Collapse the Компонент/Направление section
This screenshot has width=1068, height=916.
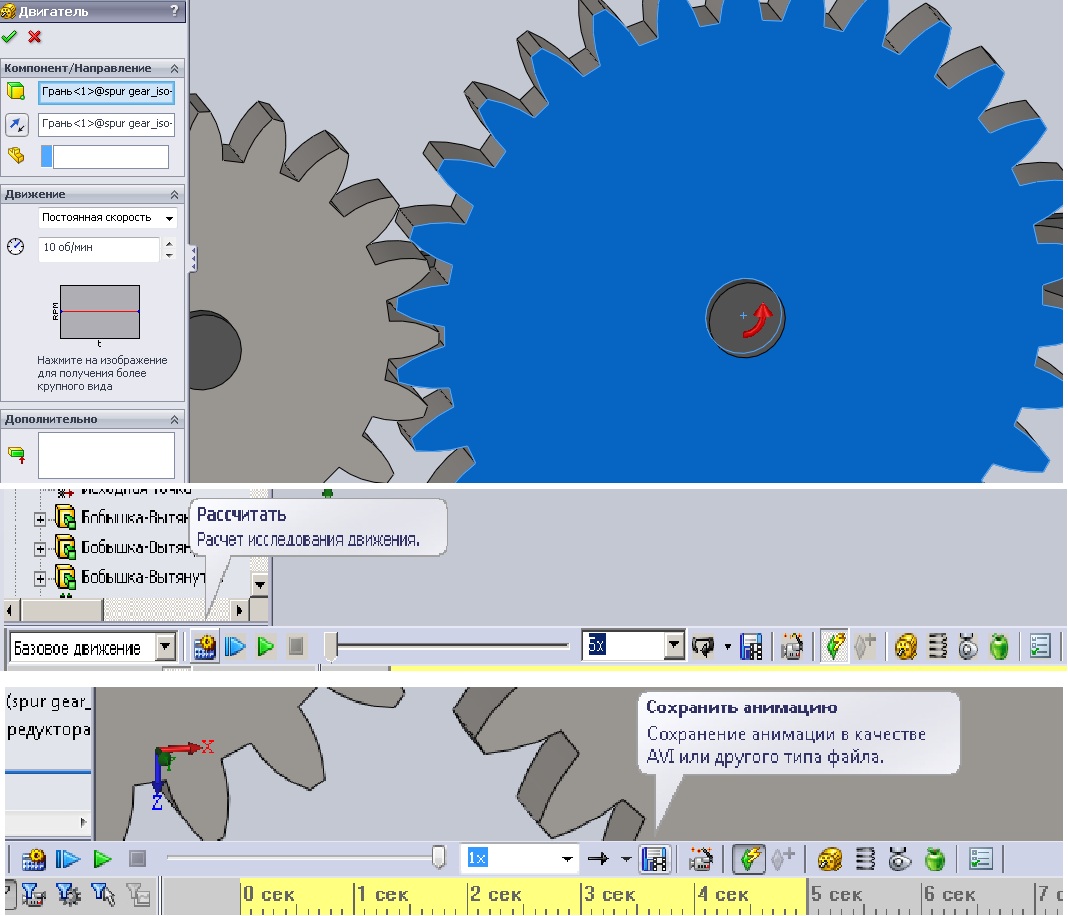click(x=174, y=68)
